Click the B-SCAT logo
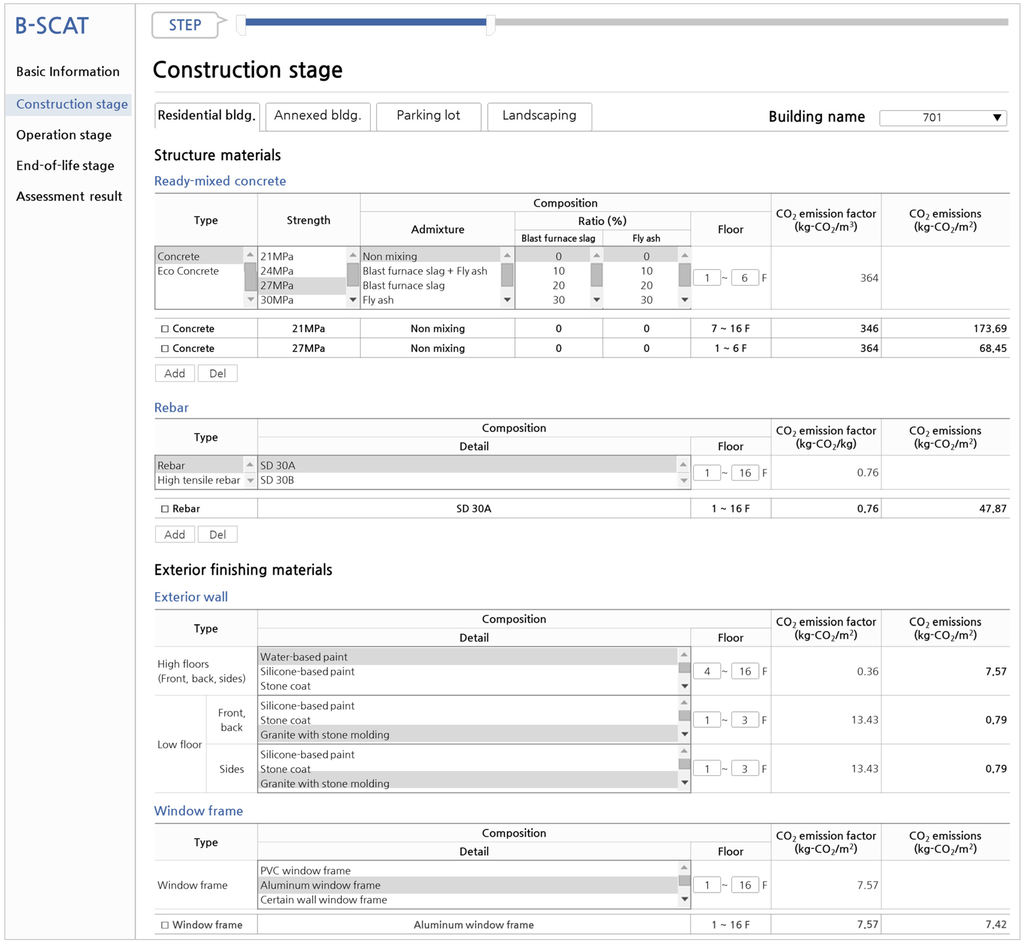 coord(52,26)
